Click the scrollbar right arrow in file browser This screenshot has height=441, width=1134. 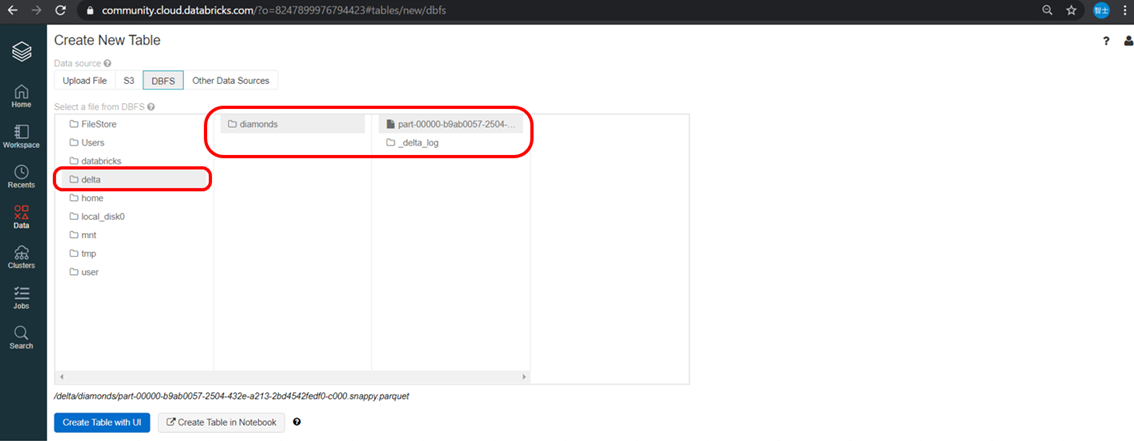pyautogui.click(x=525, y=377)
